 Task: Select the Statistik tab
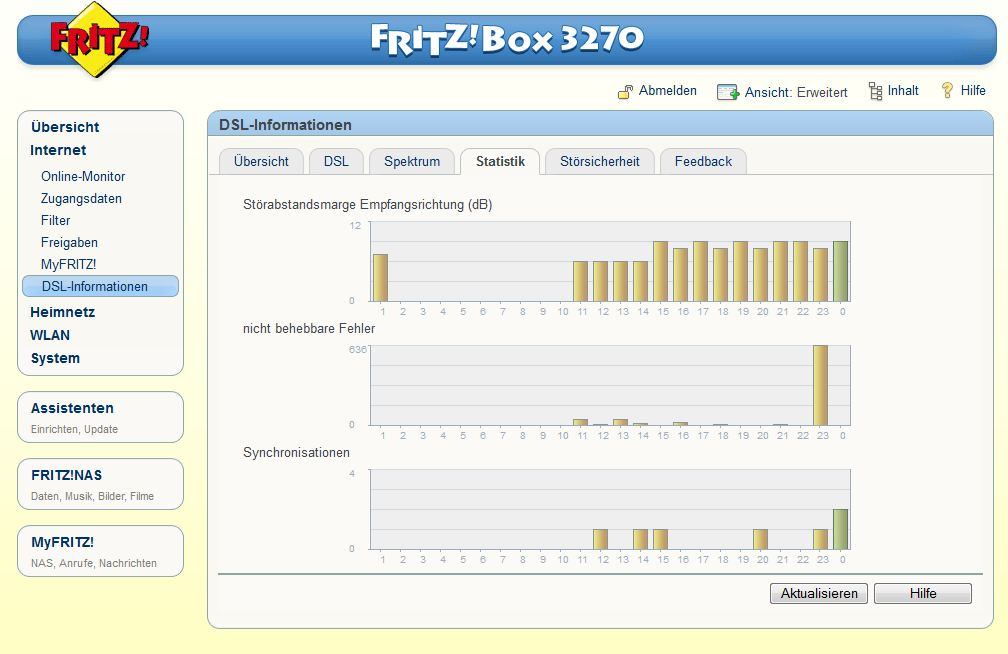(x=500, y=161)
